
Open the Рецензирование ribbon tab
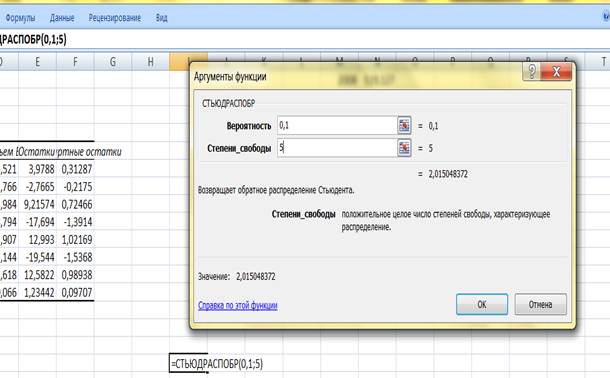click(115, 18)
